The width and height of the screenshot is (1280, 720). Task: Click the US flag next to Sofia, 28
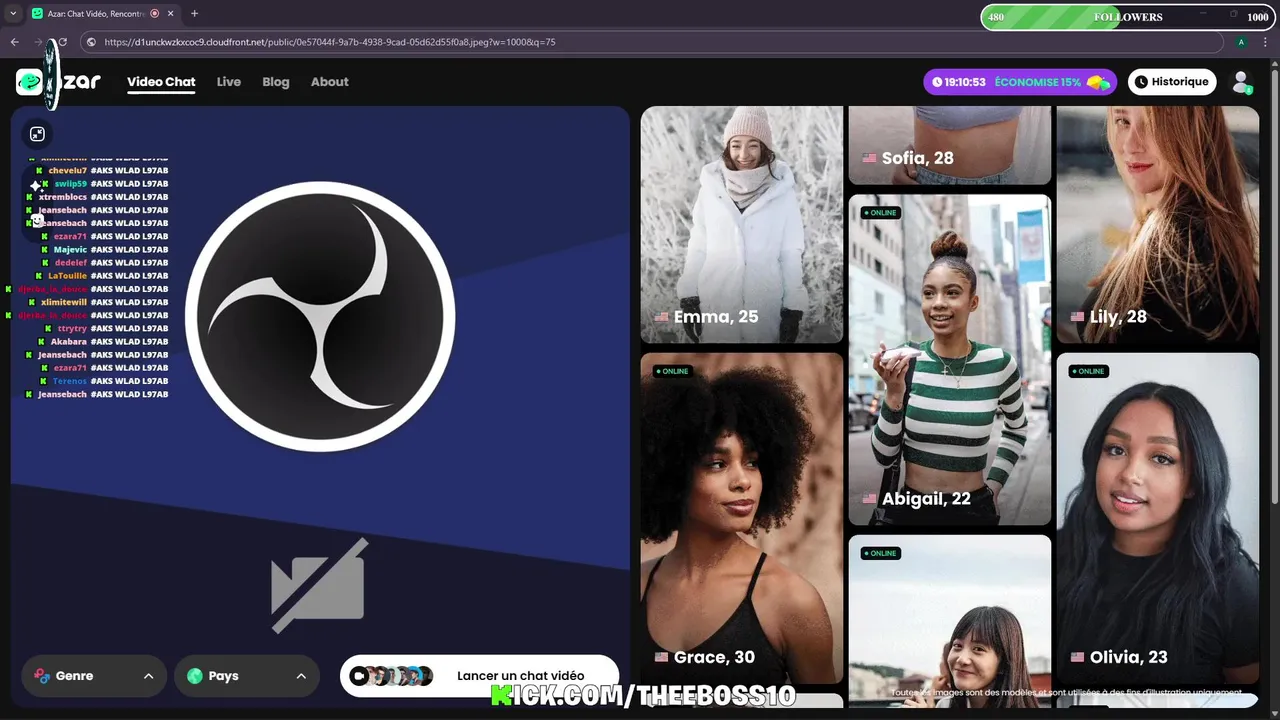tap(870, 158)
